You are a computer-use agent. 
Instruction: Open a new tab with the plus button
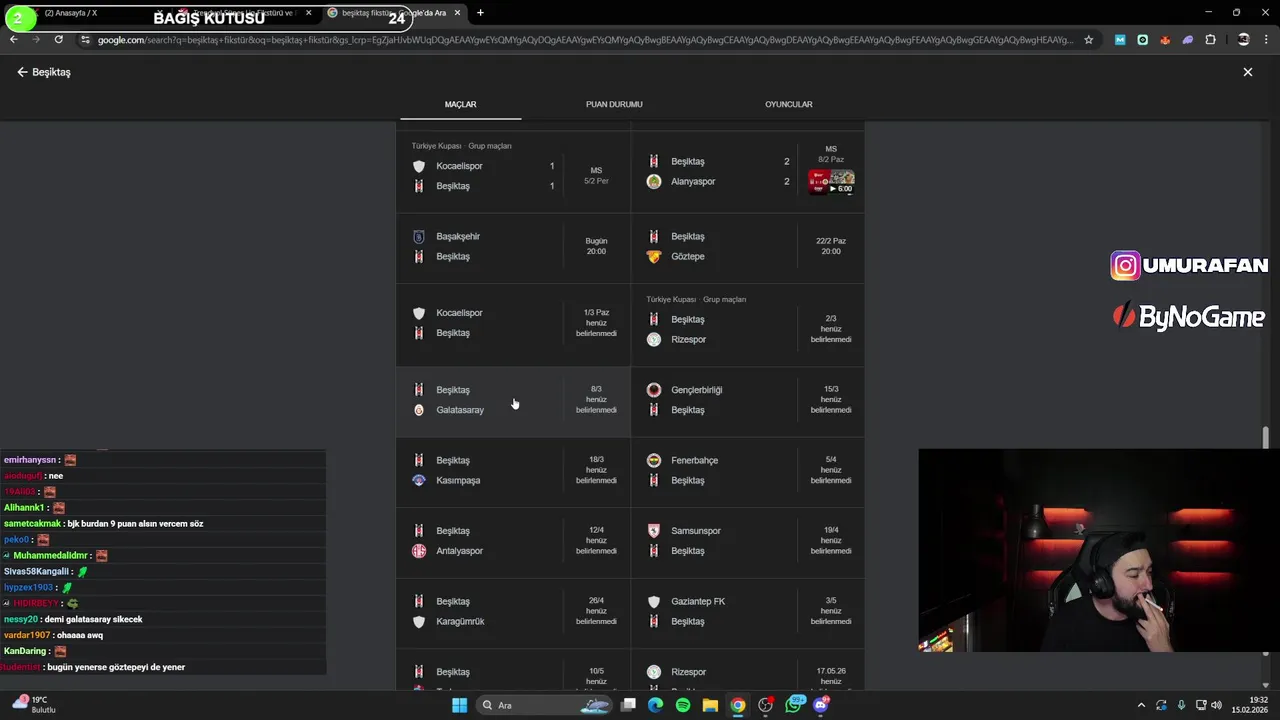point(480,13)
